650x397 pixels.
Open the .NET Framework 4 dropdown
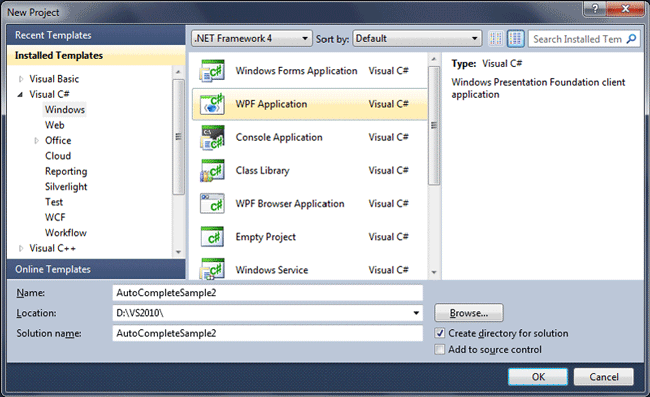click(x=252, y=39)
